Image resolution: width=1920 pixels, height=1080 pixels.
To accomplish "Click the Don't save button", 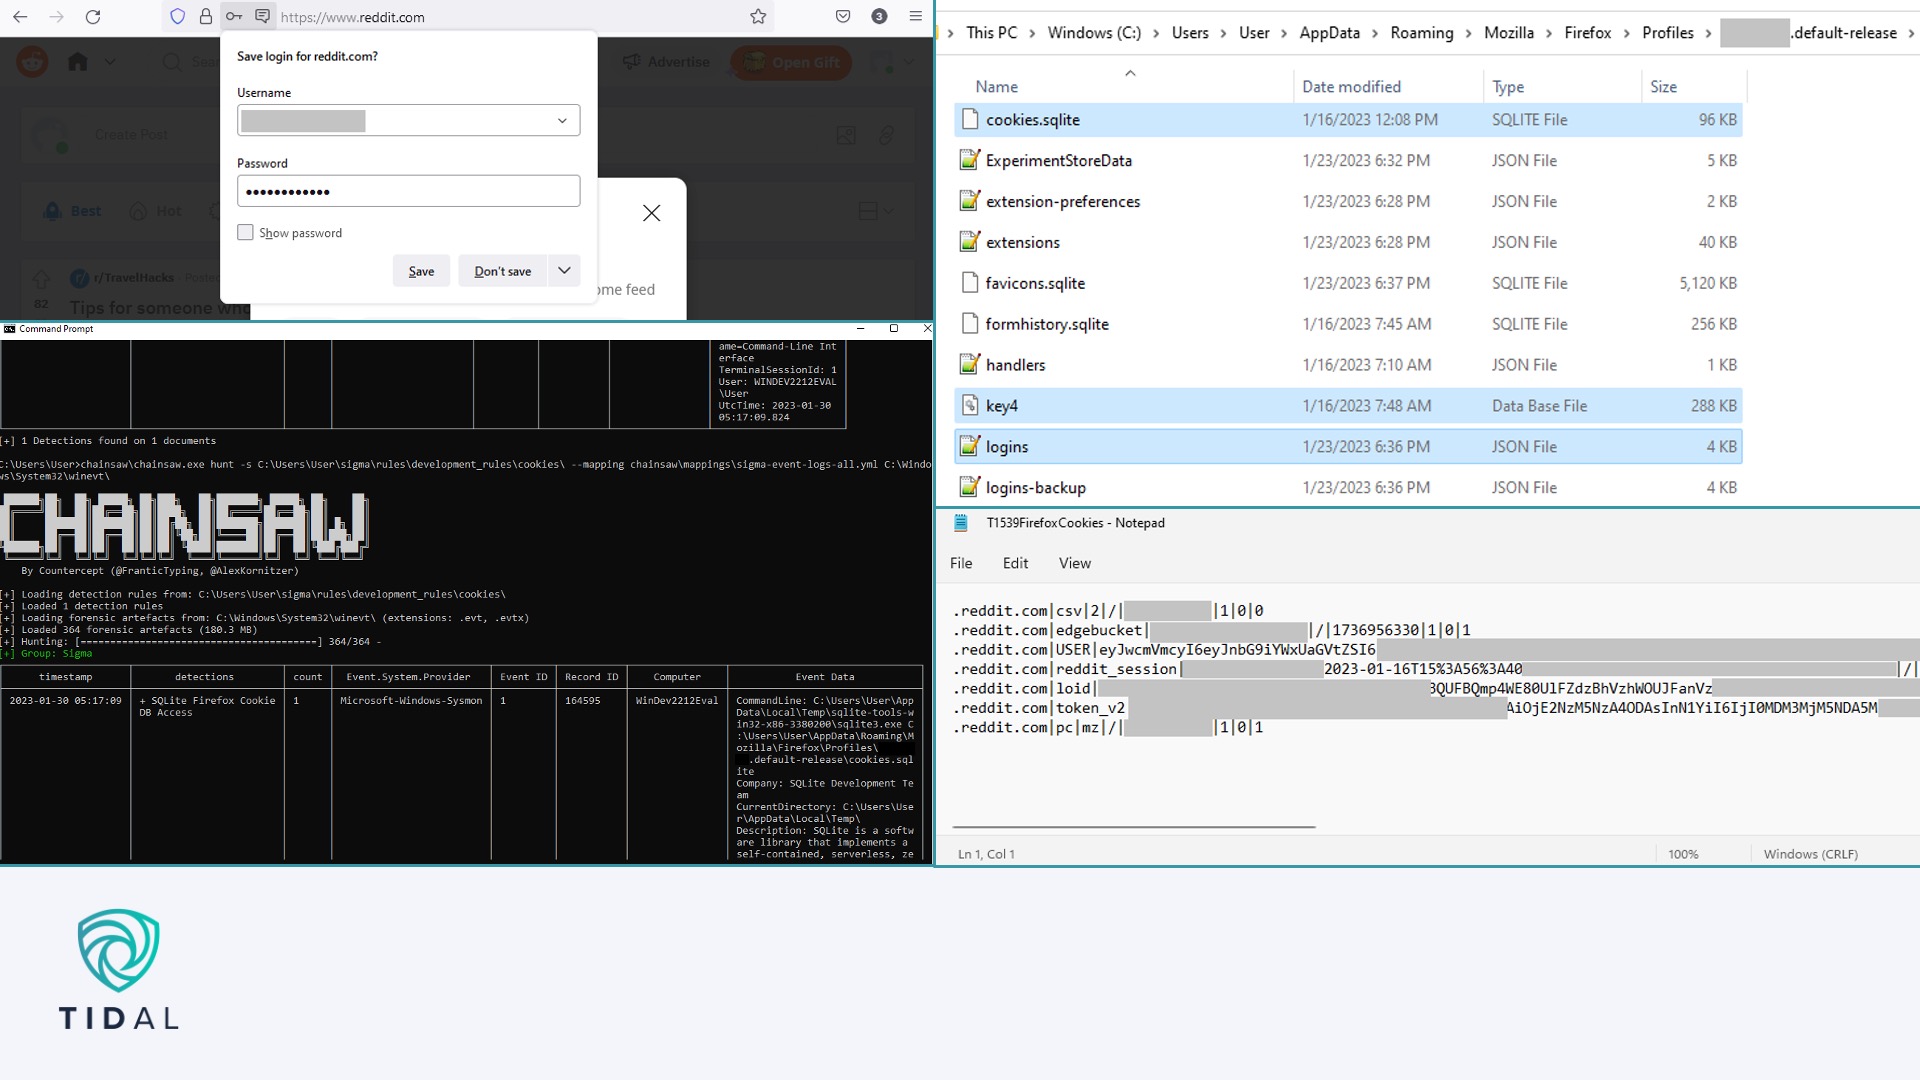I will pos(502,271).
